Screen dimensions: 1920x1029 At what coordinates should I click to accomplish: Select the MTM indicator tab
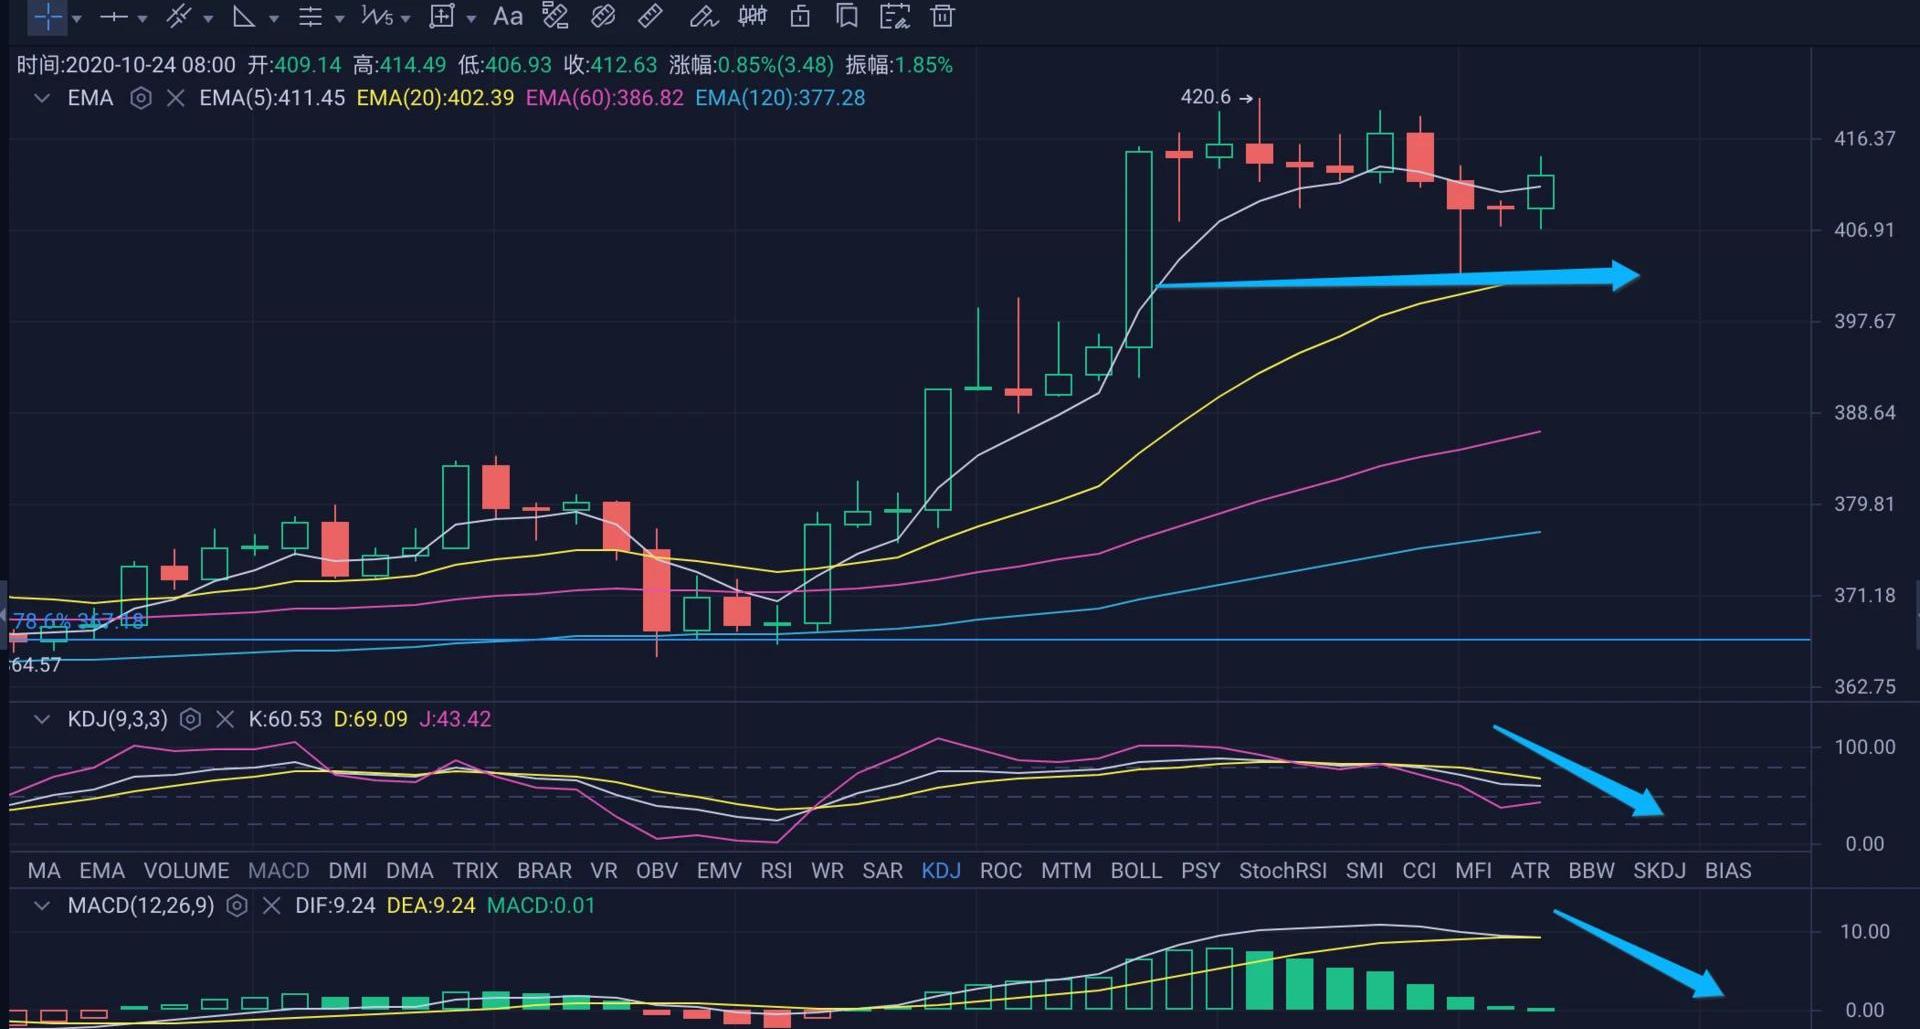click(x=1066, y=871)
